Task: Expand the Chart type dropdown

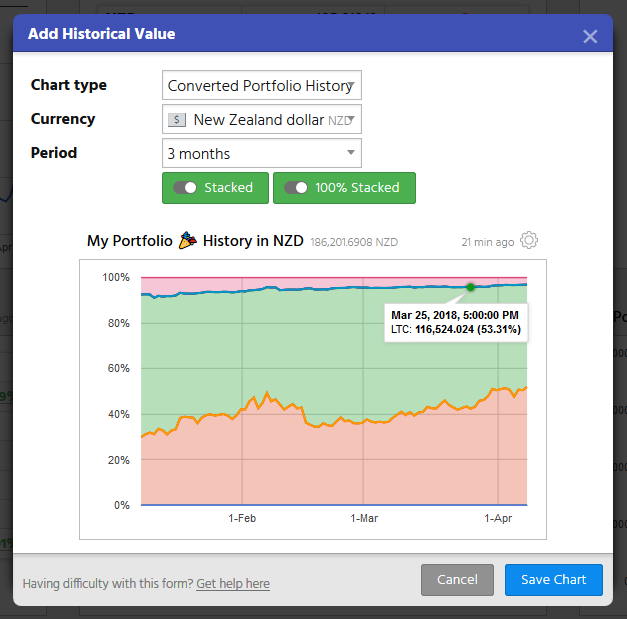Action: coord(261,86)
